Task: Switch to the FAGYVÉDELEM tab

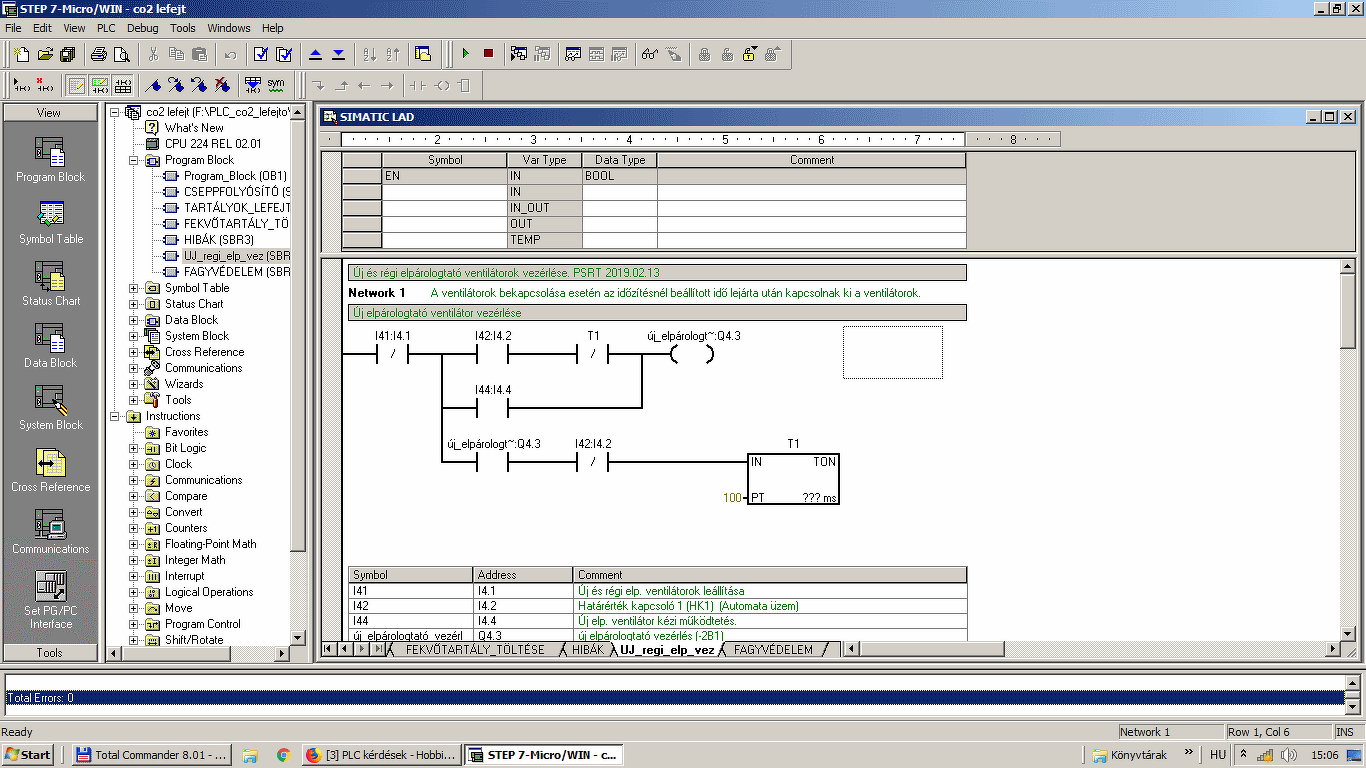Action: pos(773,649)
